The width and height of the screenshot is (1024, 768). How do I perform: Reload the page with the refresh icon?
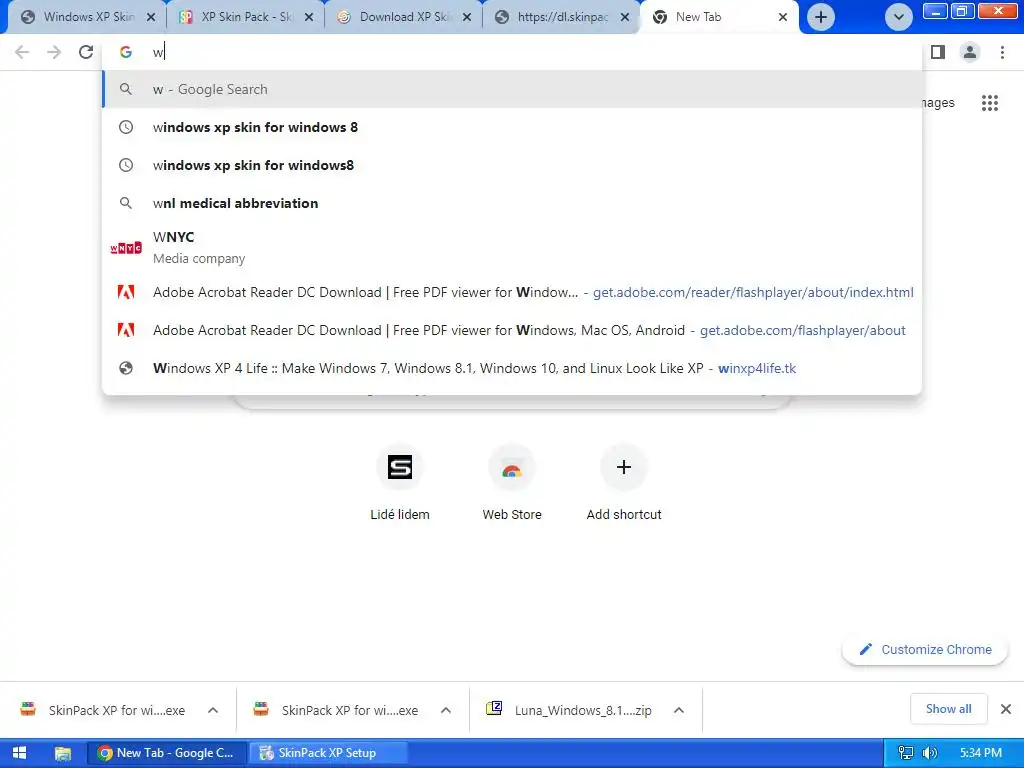pos(86,52)
